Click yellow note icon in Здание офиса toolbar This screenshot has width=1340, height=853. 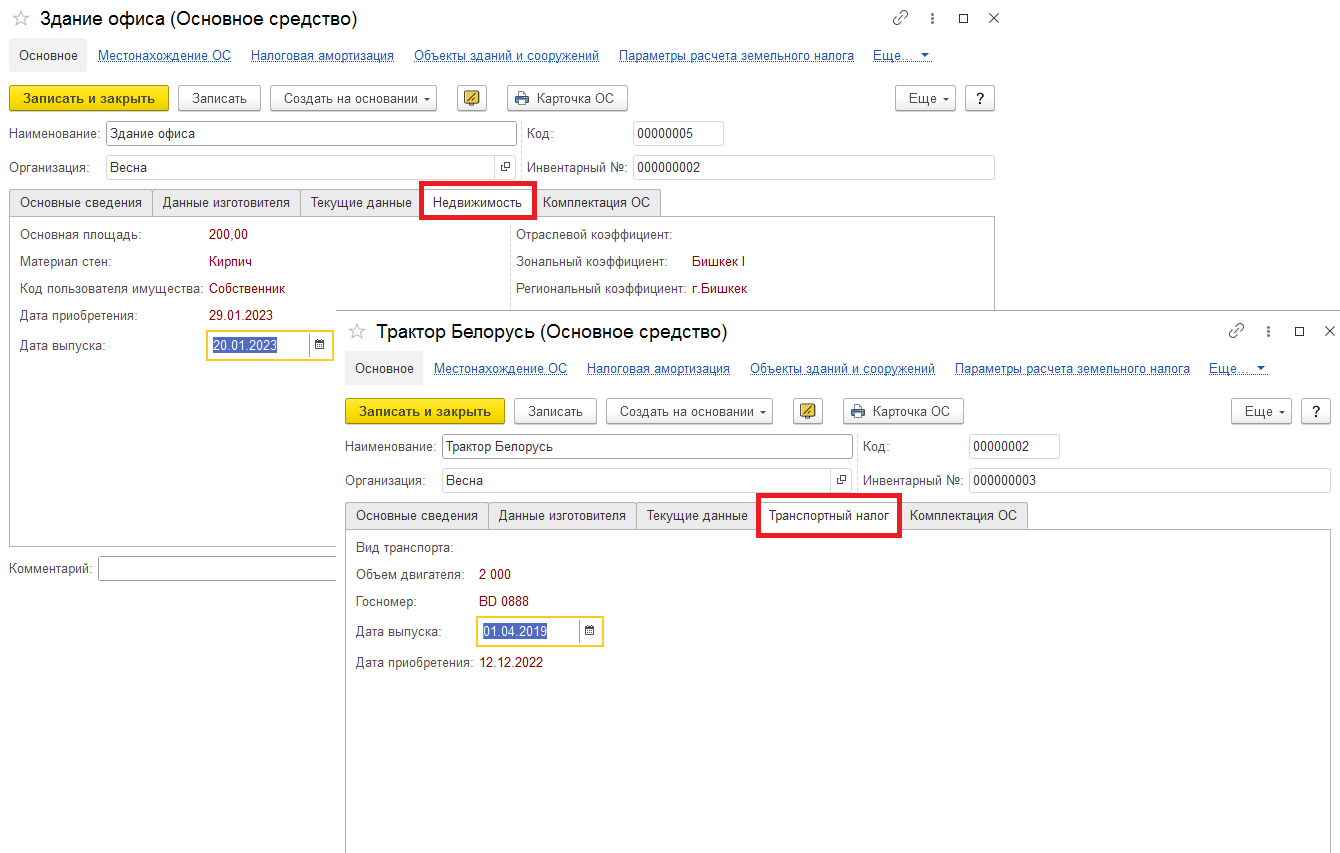(x=472, y=98)
